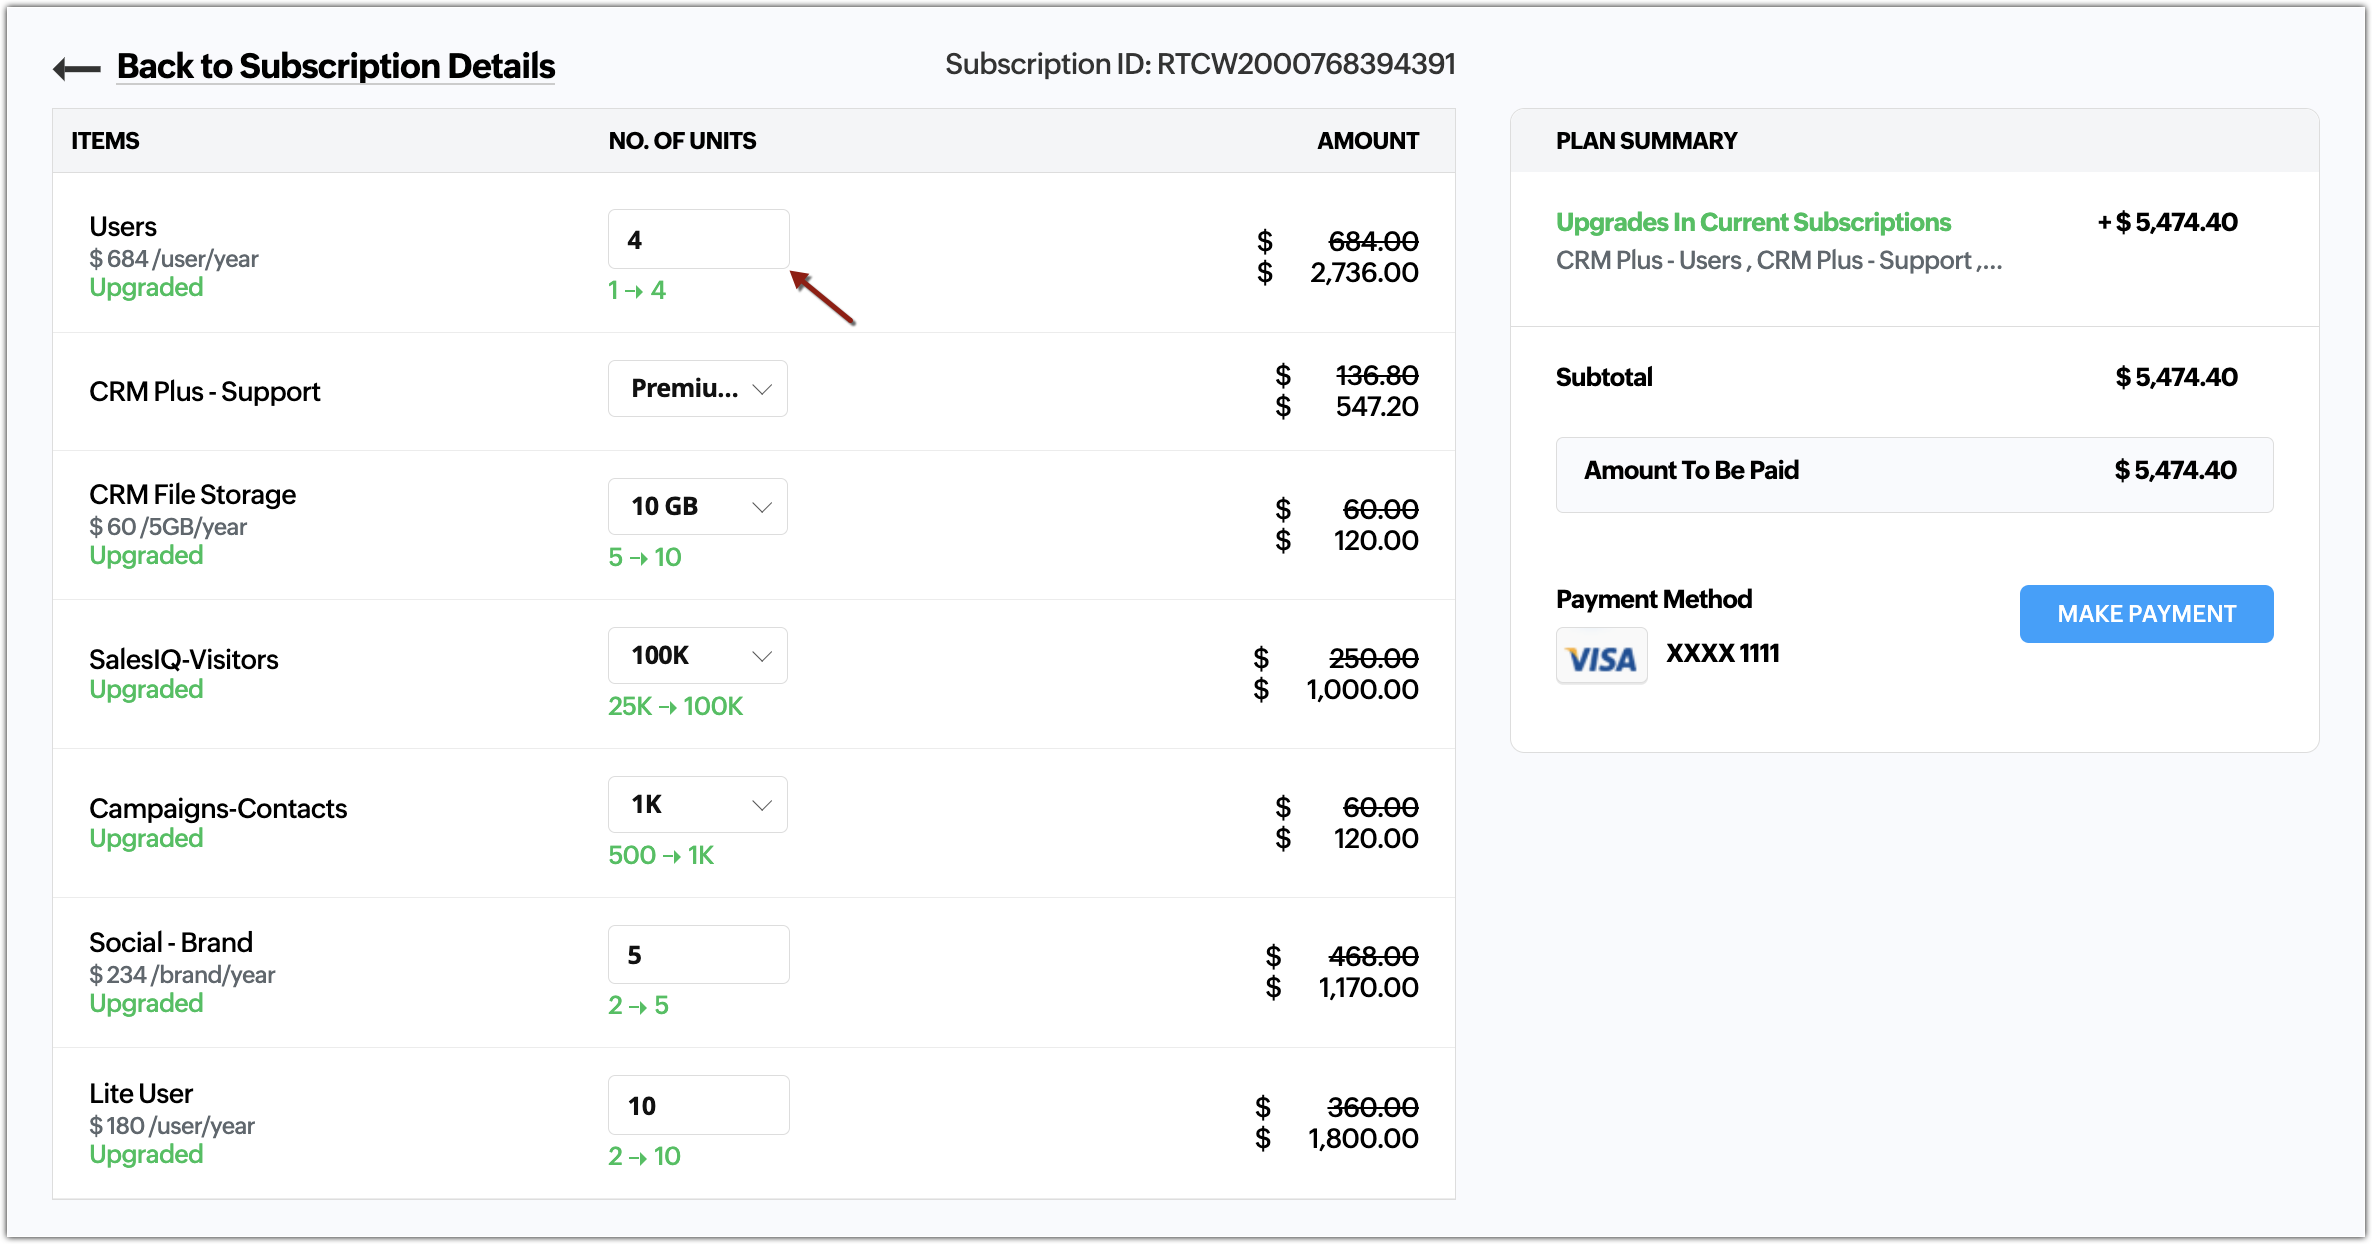Open CRM File Storage 10 GB dropdown
Screen dimensions: 2372x1244
click(698, 506)
